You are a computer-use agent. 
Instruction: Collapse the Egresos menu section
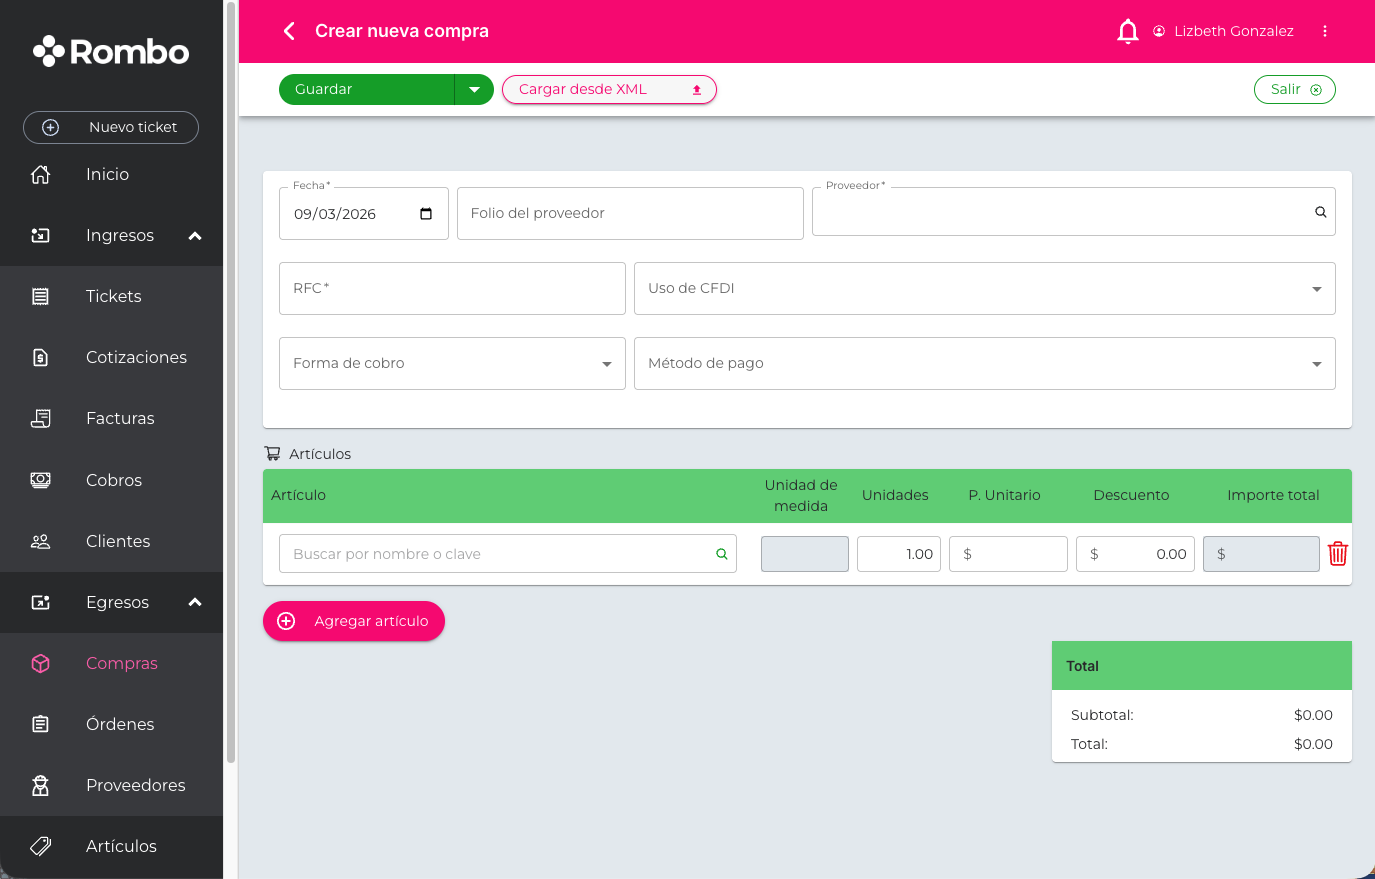point(195,602)
